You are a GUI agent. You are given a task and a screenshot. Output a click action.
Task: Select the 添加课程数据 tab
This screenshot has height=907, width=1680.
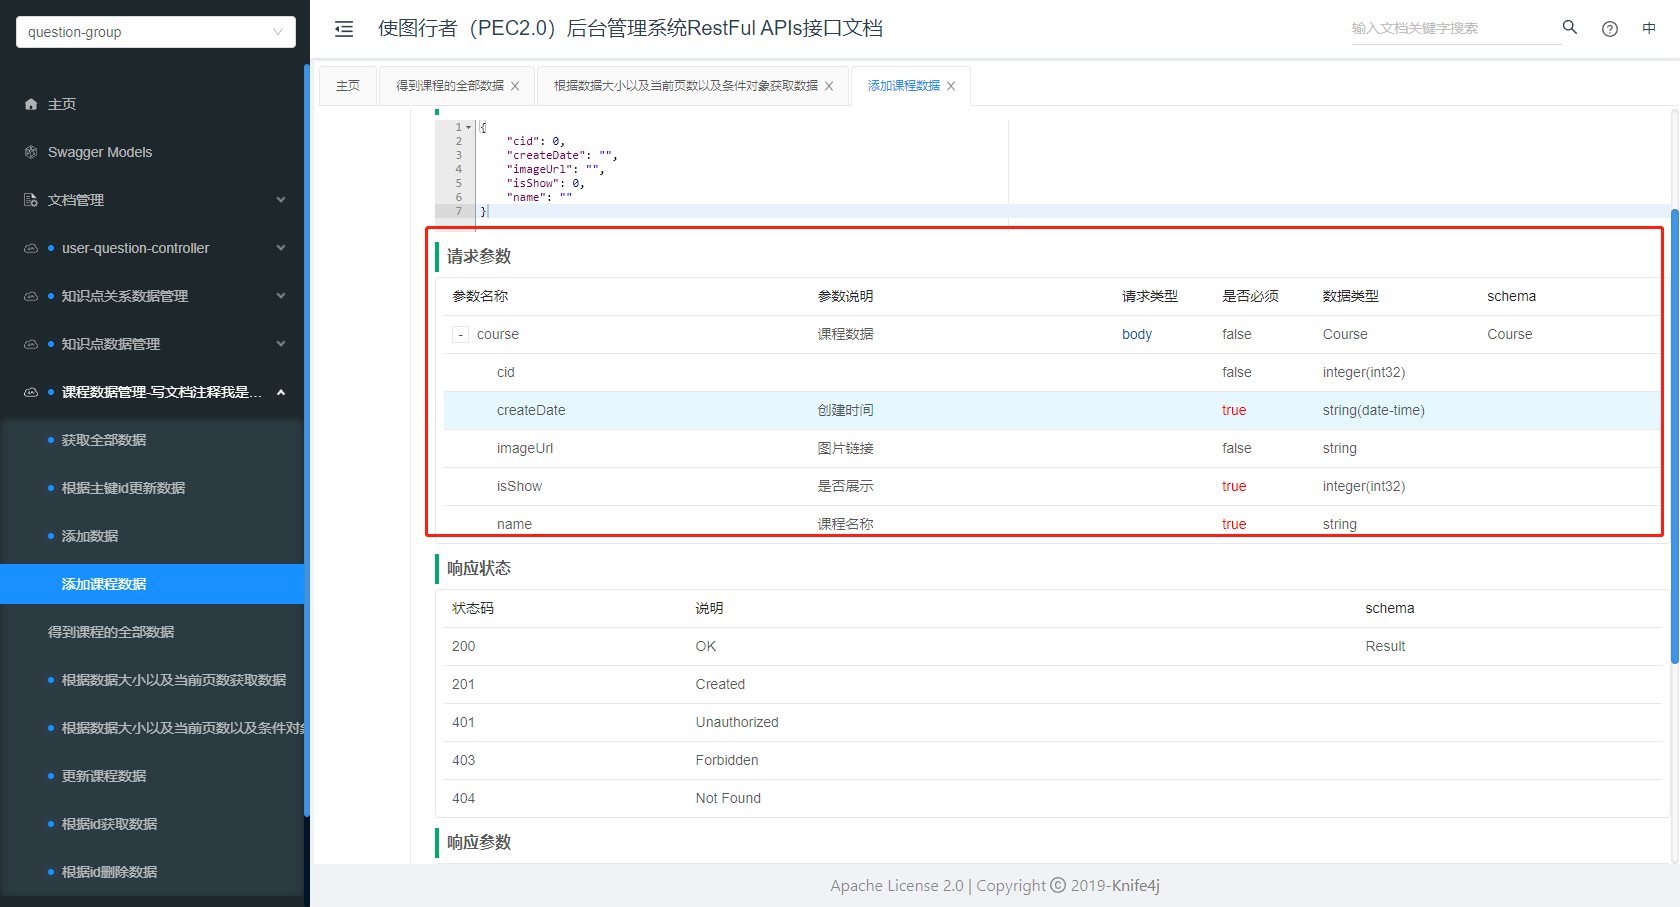tap(904, 86)
